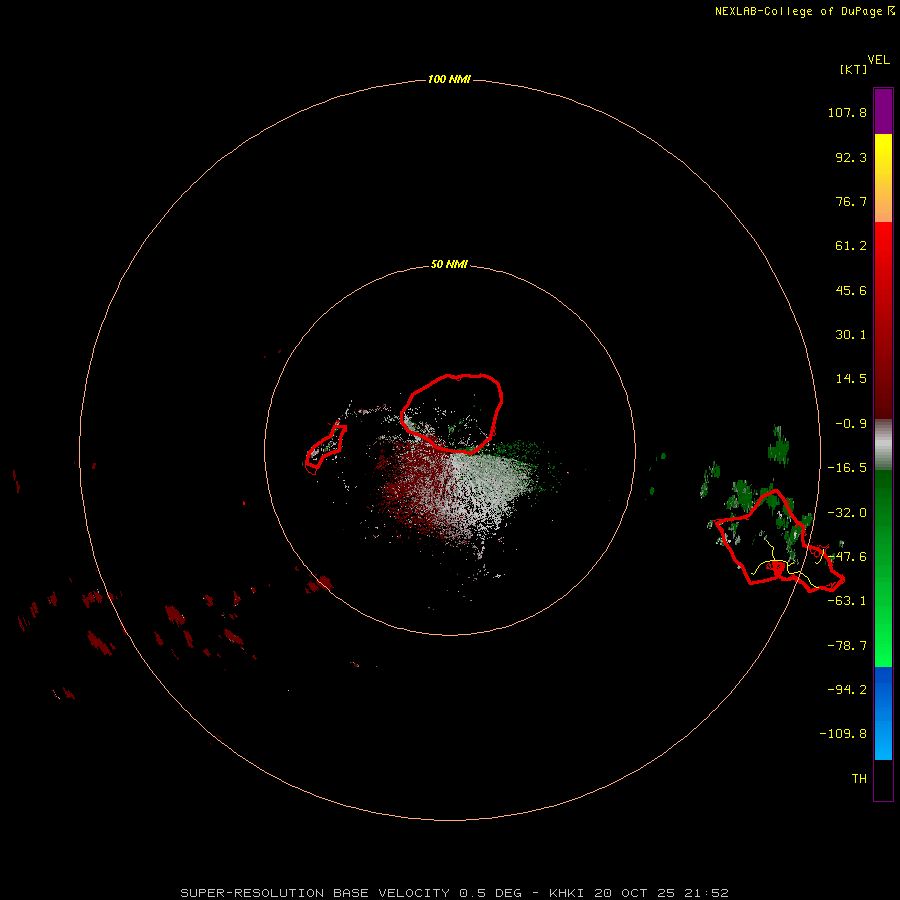Click the 14.5 velocity scale value
Viewport: 900px width, 900px height.
pyautogui.click(x=851, y=379)
